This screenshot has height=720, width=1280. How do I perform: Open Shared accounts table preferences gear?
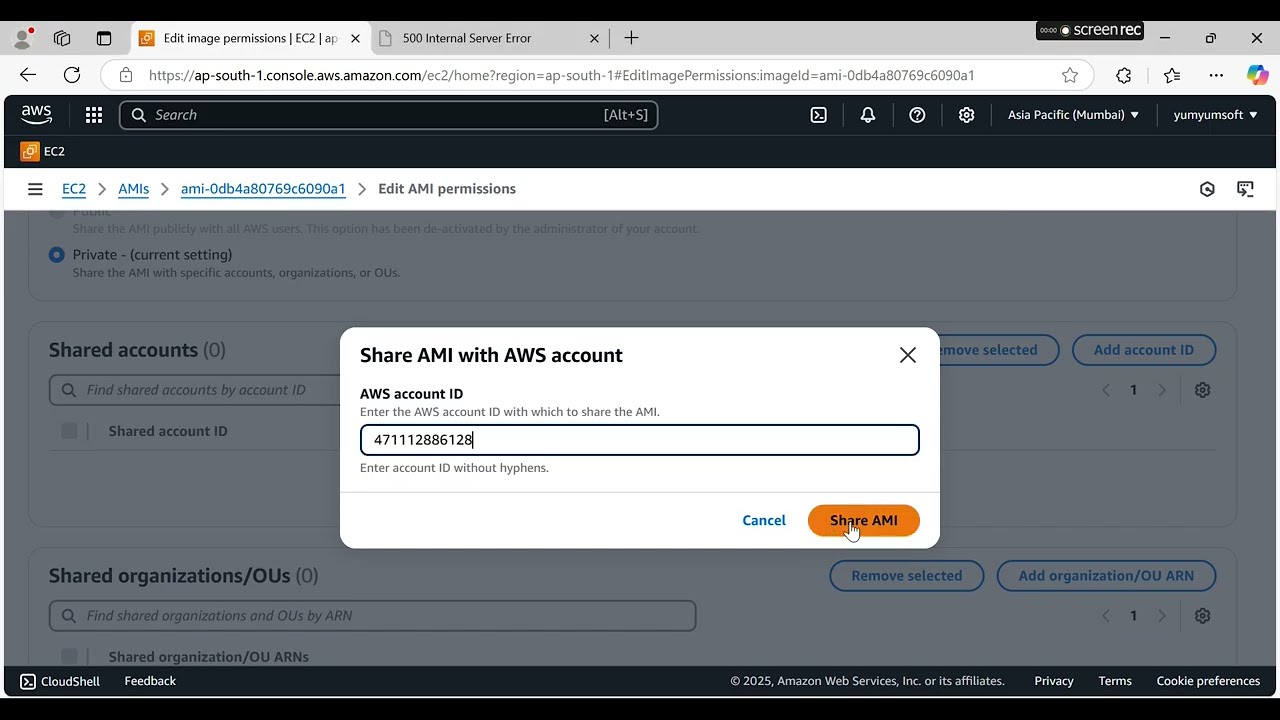1203,390
